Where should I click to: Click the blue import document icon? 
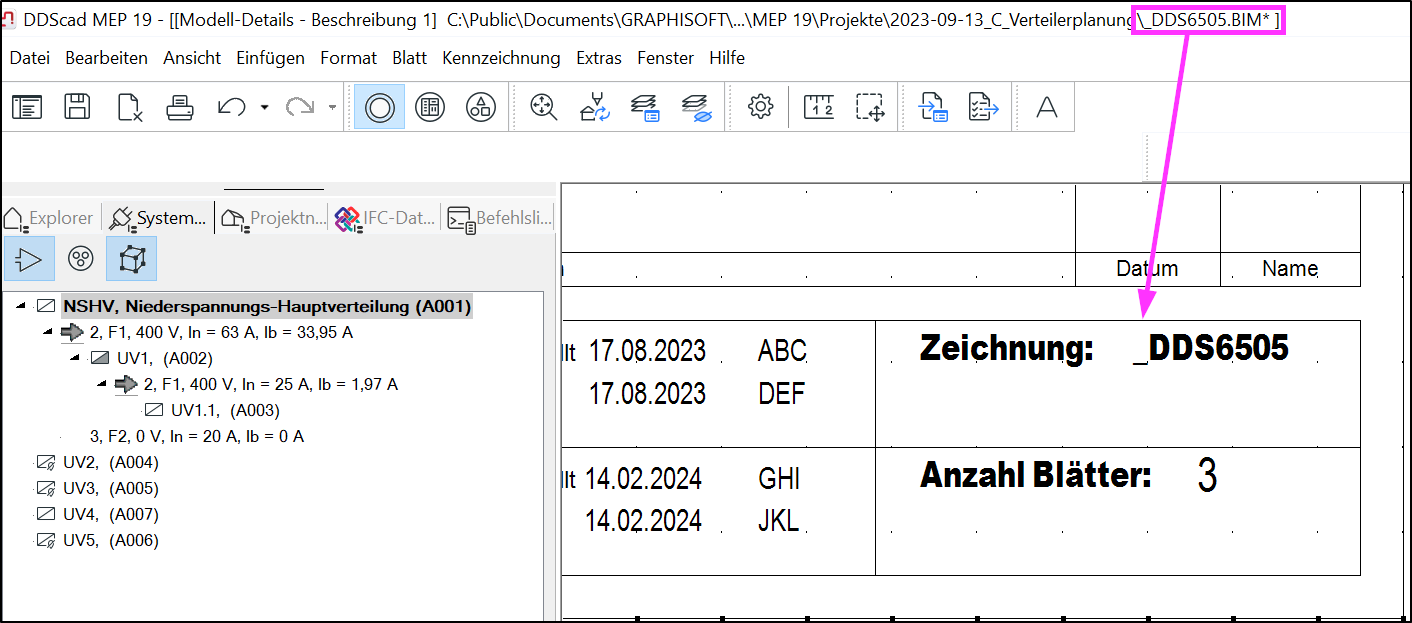click(x=933, y=107)
